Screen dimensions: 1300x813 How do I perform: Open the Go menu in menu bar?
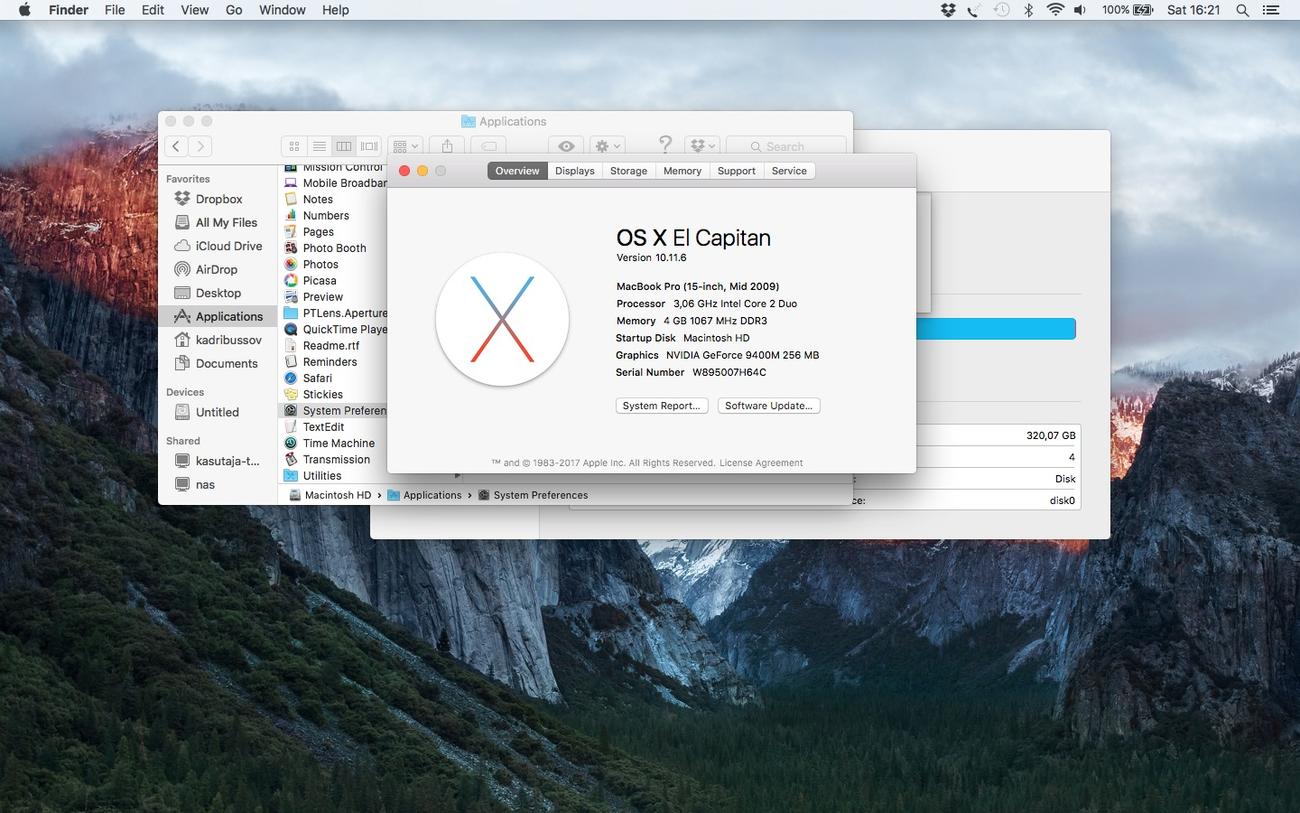234,10
